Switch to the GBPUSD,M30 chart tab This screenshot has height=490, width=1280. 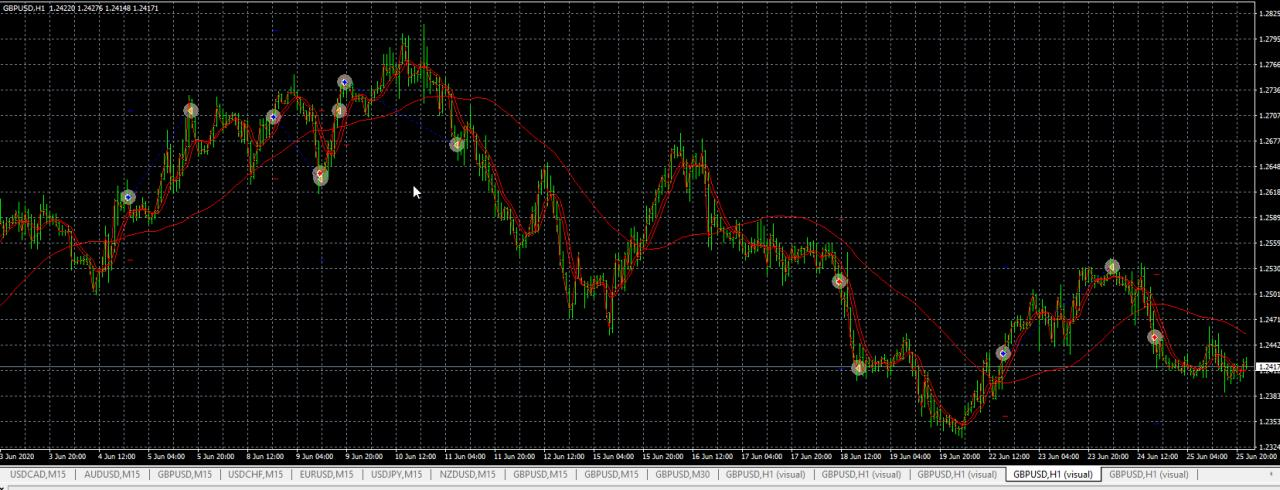(x=682, y=474)
